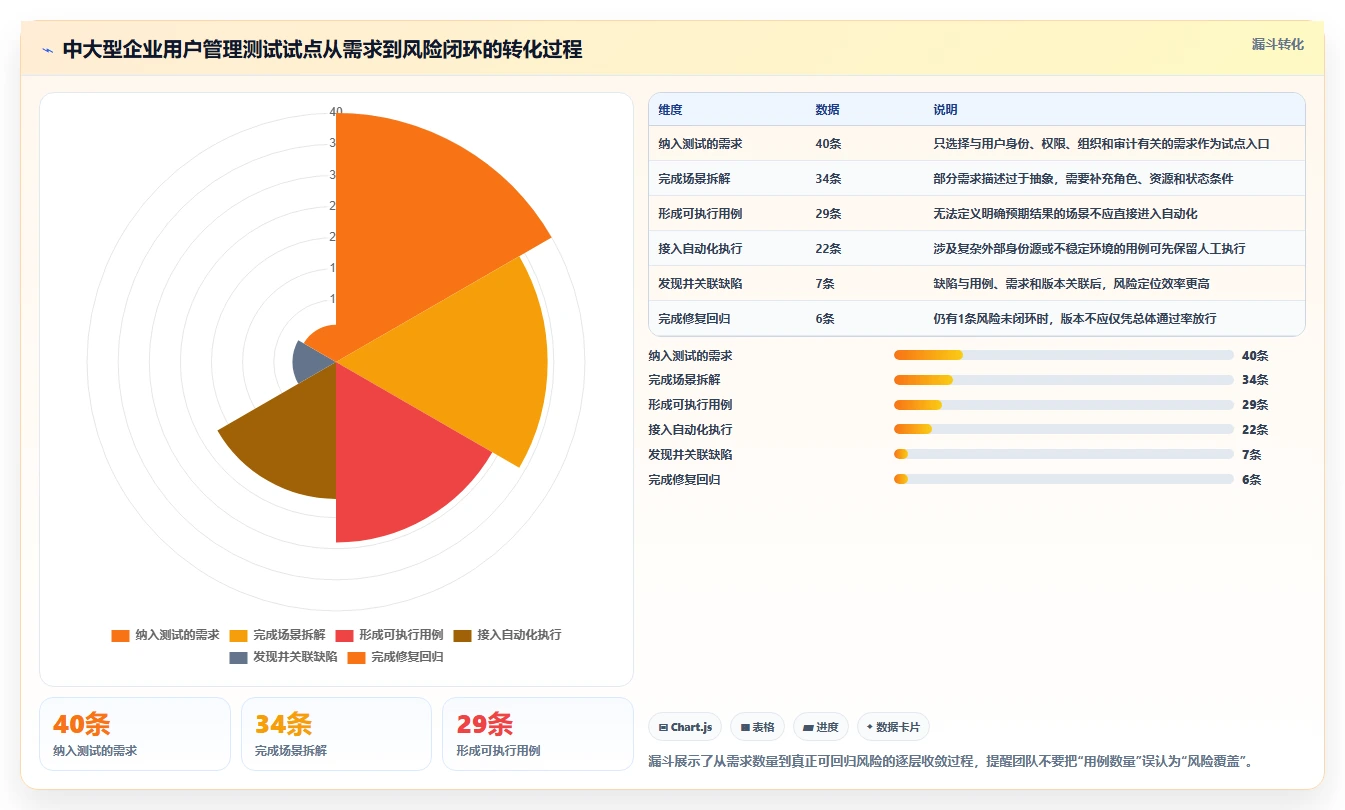Click the 数据卡片 tag chip
This screenshot has width=1345, height=810.
click(893, 727)
